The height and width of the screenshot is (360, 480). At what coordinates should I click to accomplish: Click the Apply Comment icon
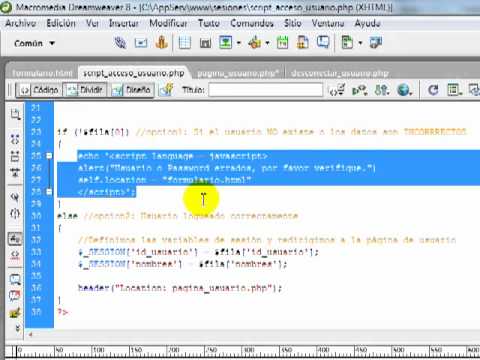click(x=15, y=279)
